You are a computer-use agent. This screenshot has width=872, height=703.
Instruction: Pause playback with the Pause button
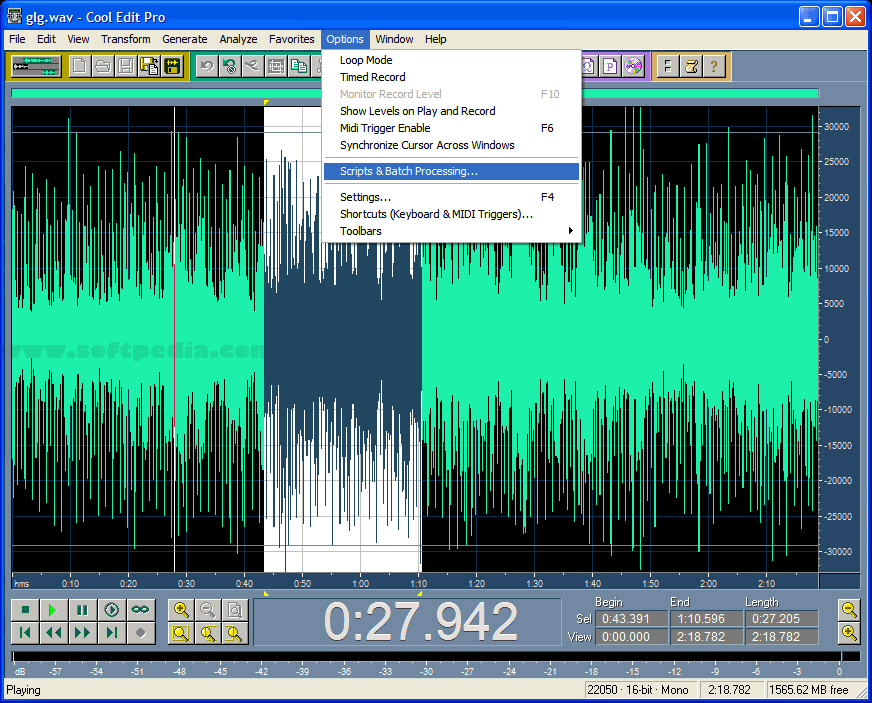click(83, 610)
